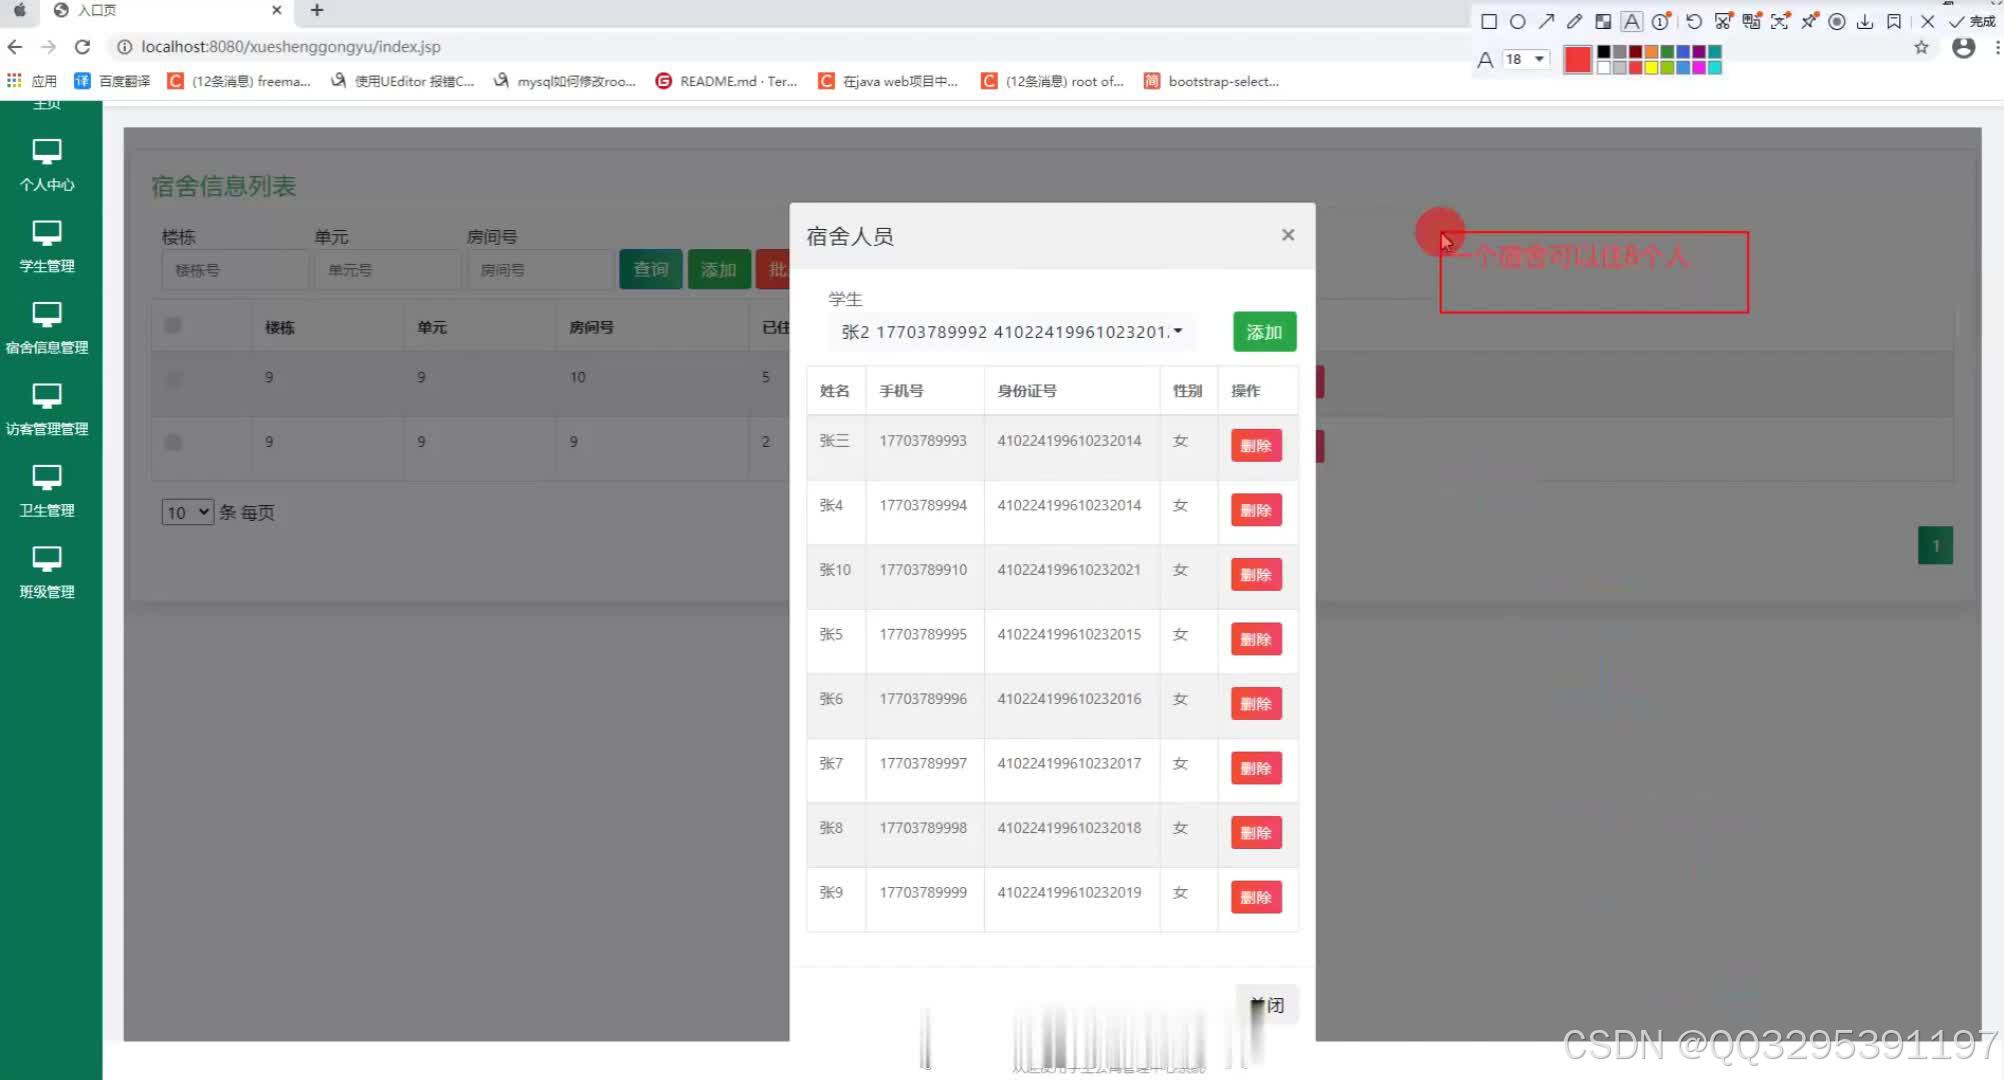Pick the black color swatch

tap(1604, 52)
